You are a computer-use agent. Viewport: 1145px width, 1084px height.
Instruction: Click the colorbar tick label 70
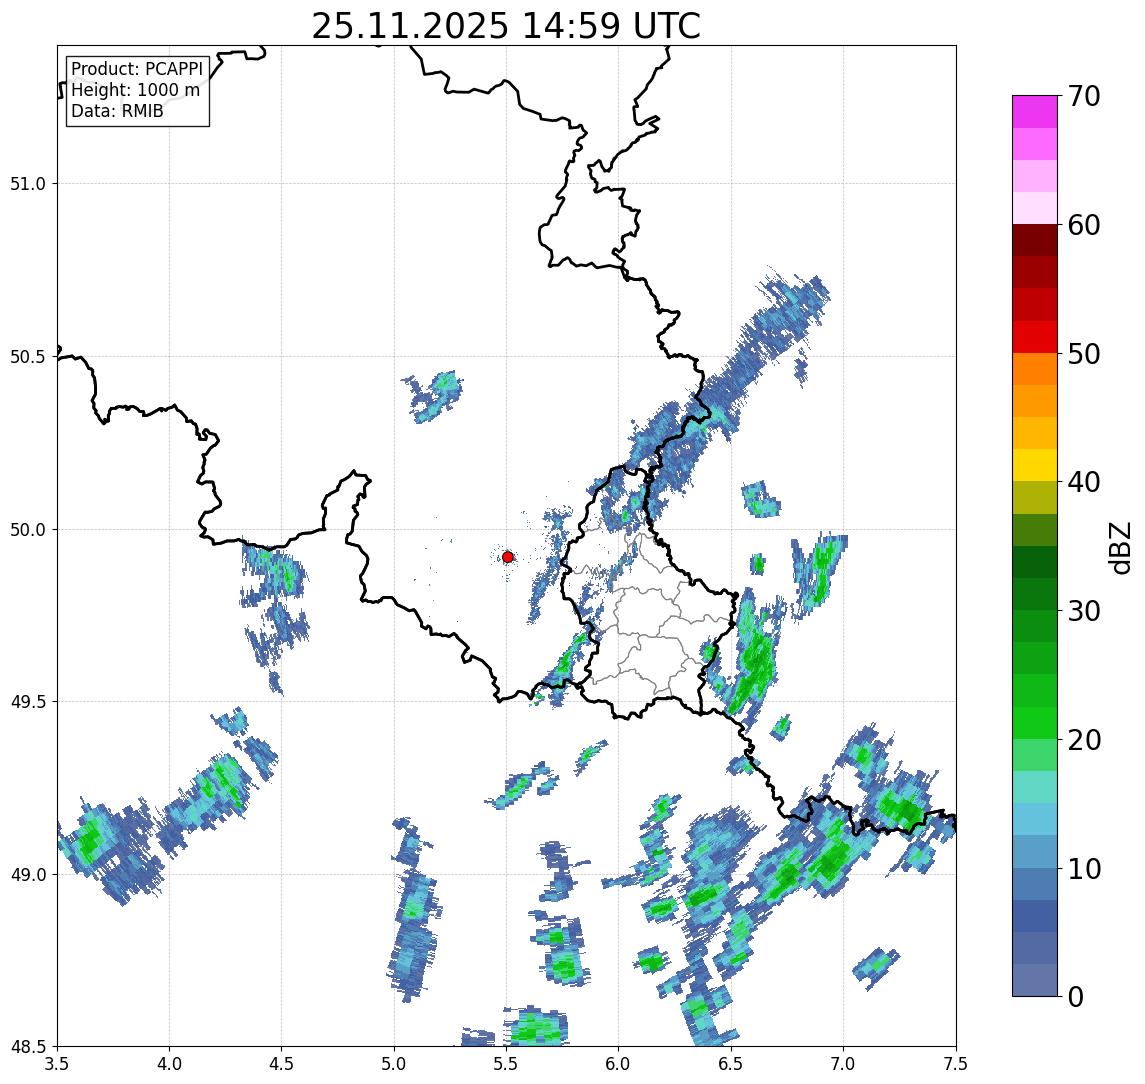(x=1084, y=96)
